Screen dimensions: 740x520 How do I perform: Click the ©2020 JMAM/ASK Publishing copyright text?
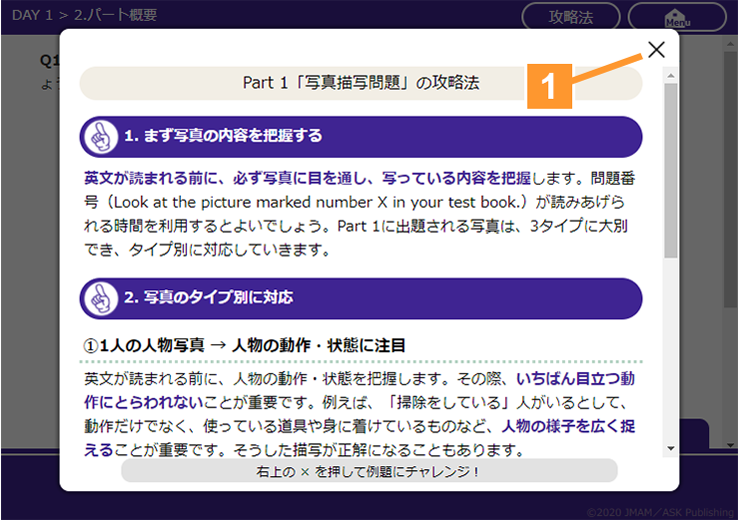(x=659, y=511)
